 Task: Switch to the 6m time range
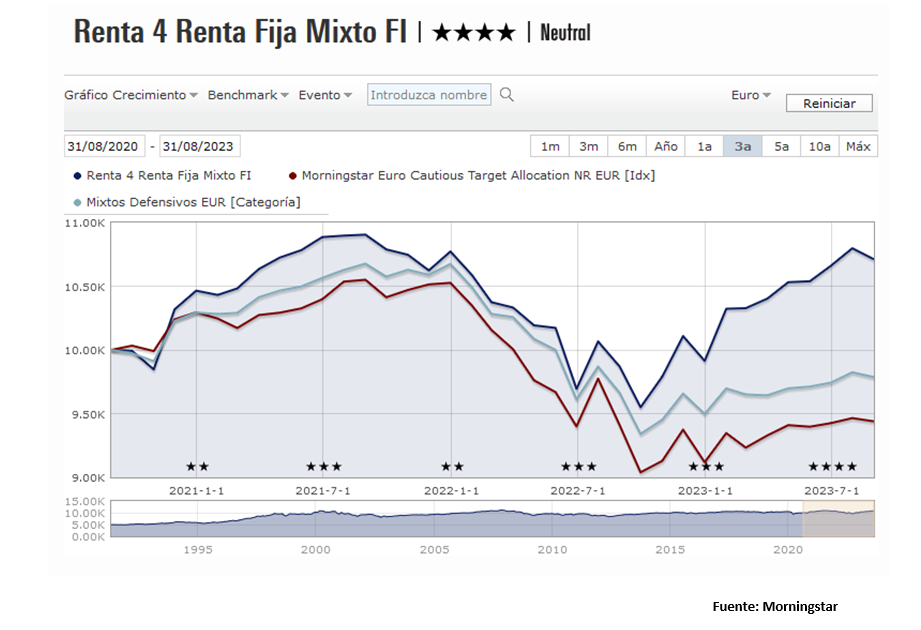(627, 146)
